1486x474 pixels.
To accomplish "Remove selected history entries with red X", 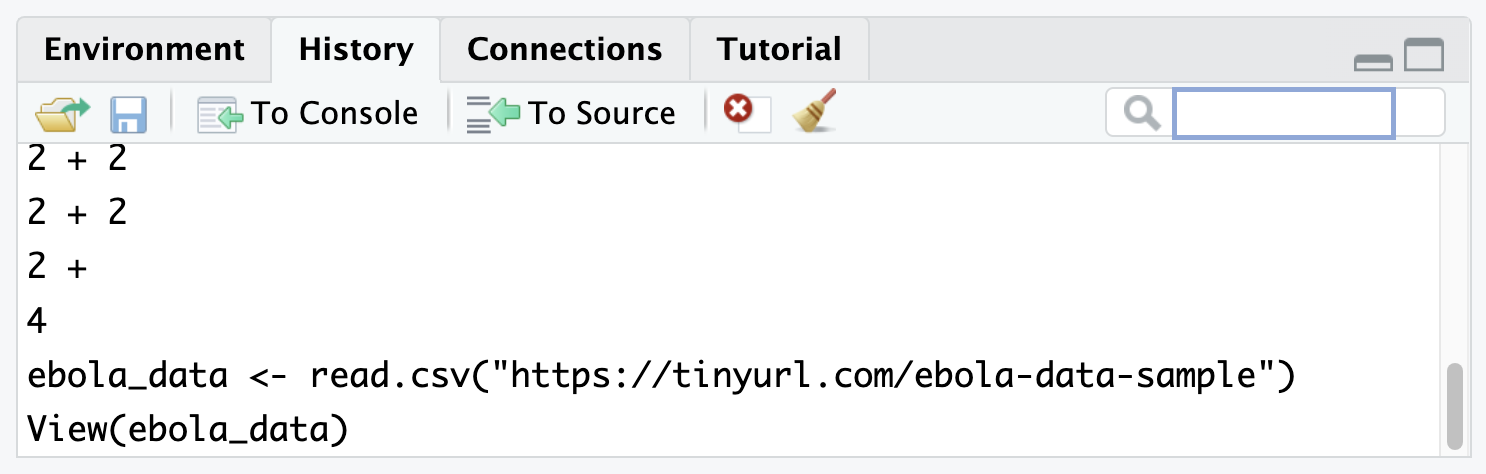I will tap(739, 109).
